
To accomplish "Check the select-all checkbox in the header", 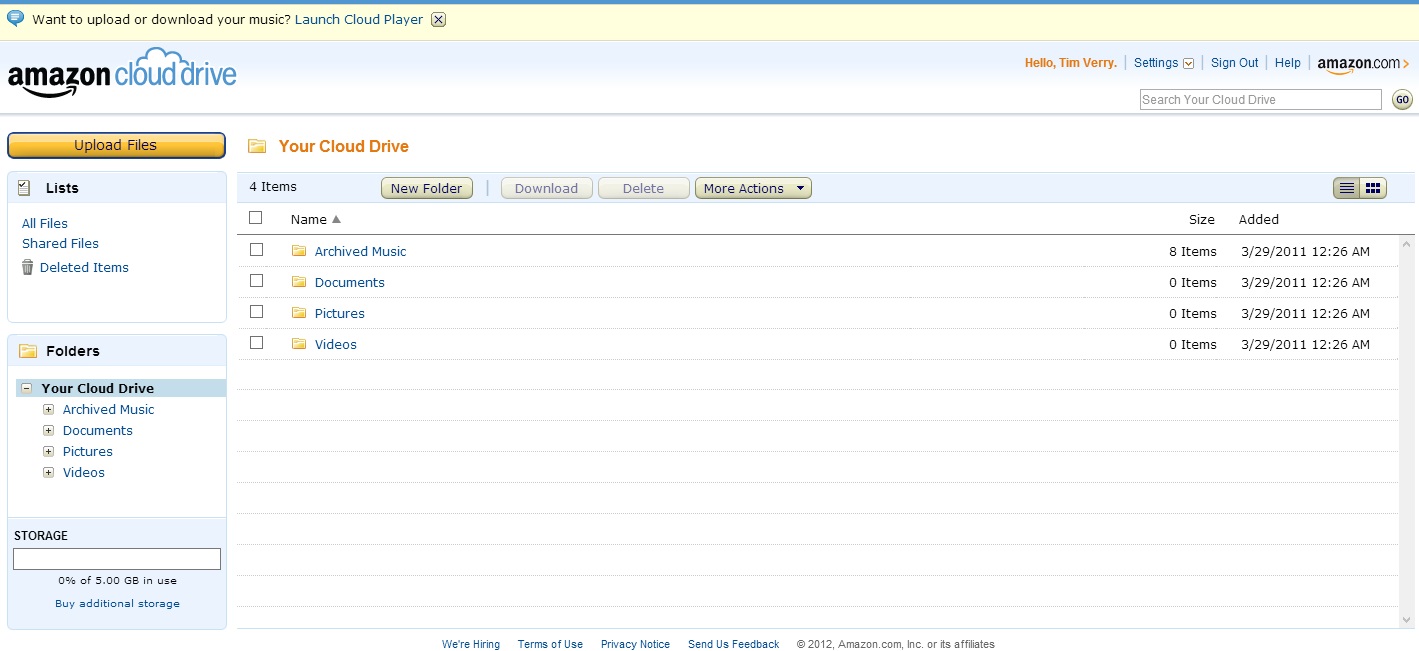I will pyautogui.click(x=256, y=217).
